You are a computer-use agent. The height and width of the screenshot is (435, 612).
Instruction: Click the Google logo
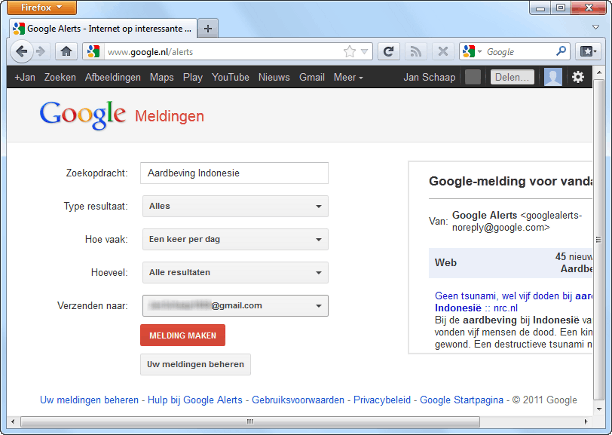click(x=82, y=115)
